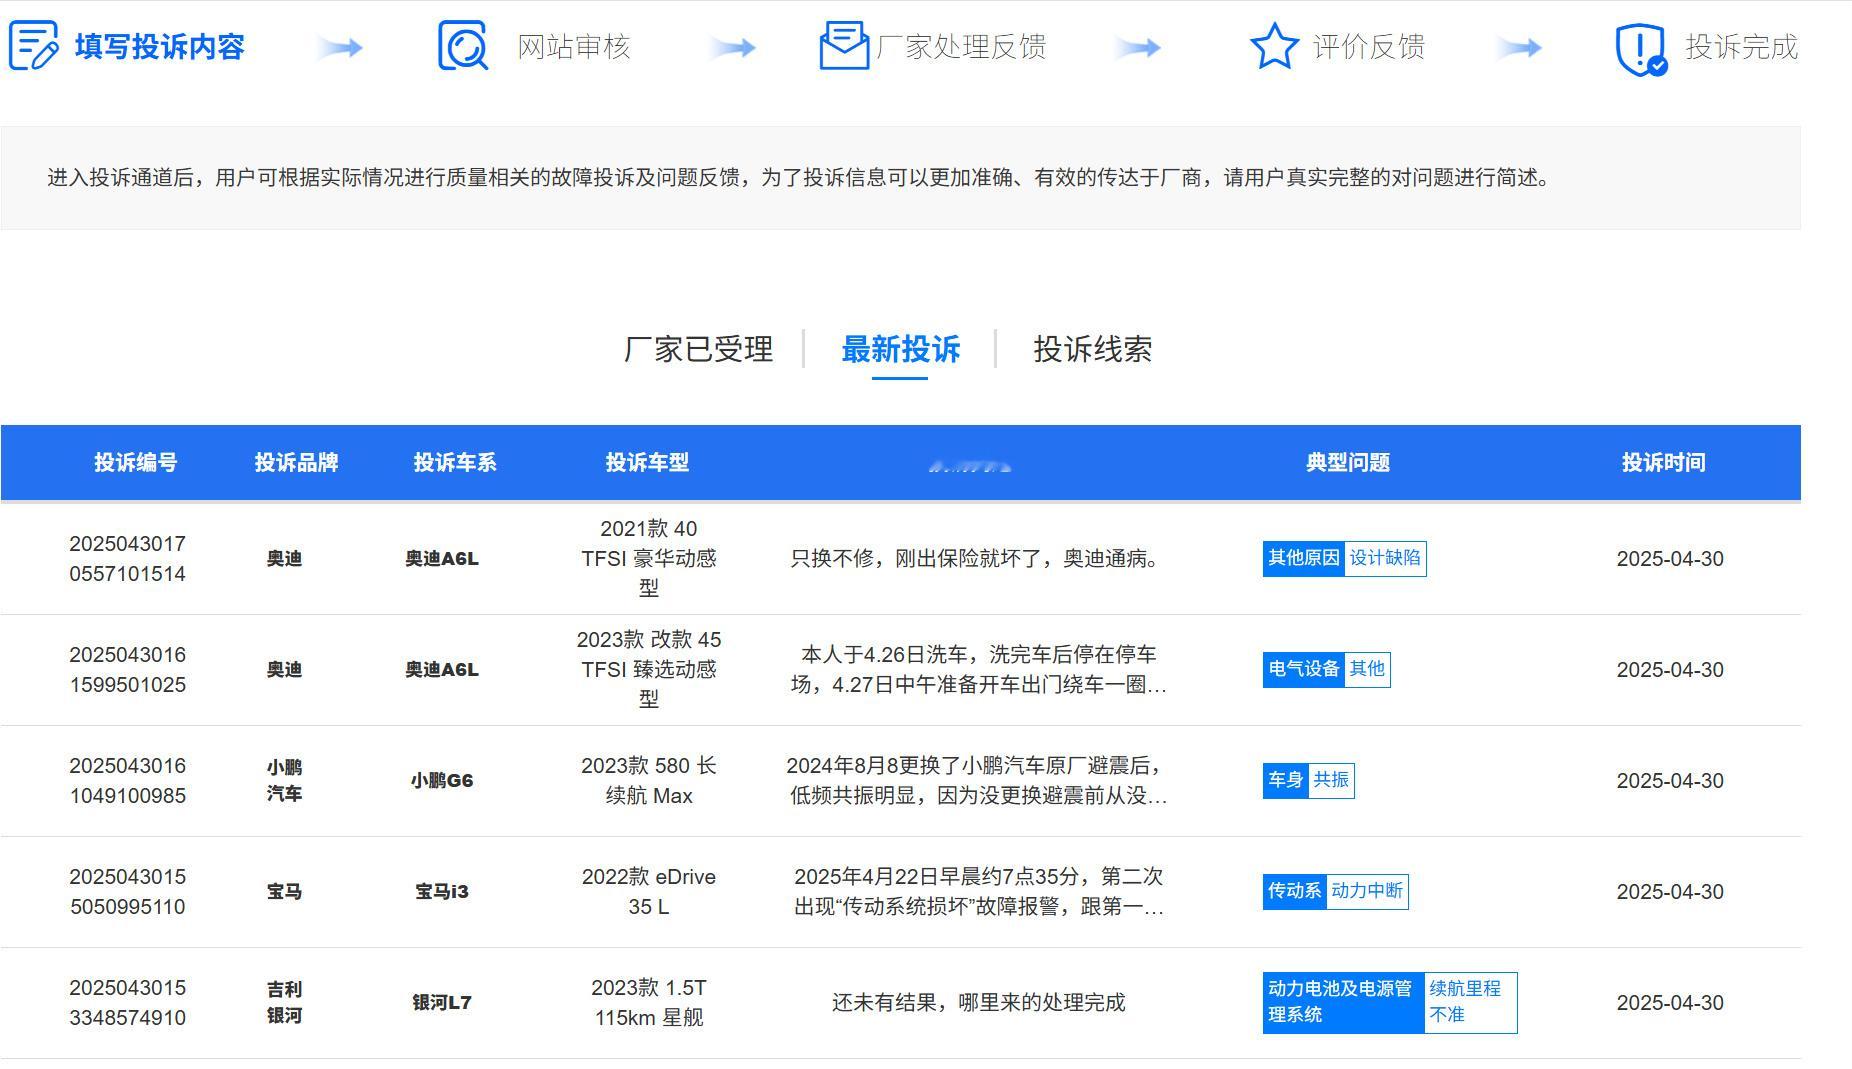The width and height of the screenshot is (1852, 1069).
Task: Click the 其他原因 issue tag
Action: coord(1304,558)
